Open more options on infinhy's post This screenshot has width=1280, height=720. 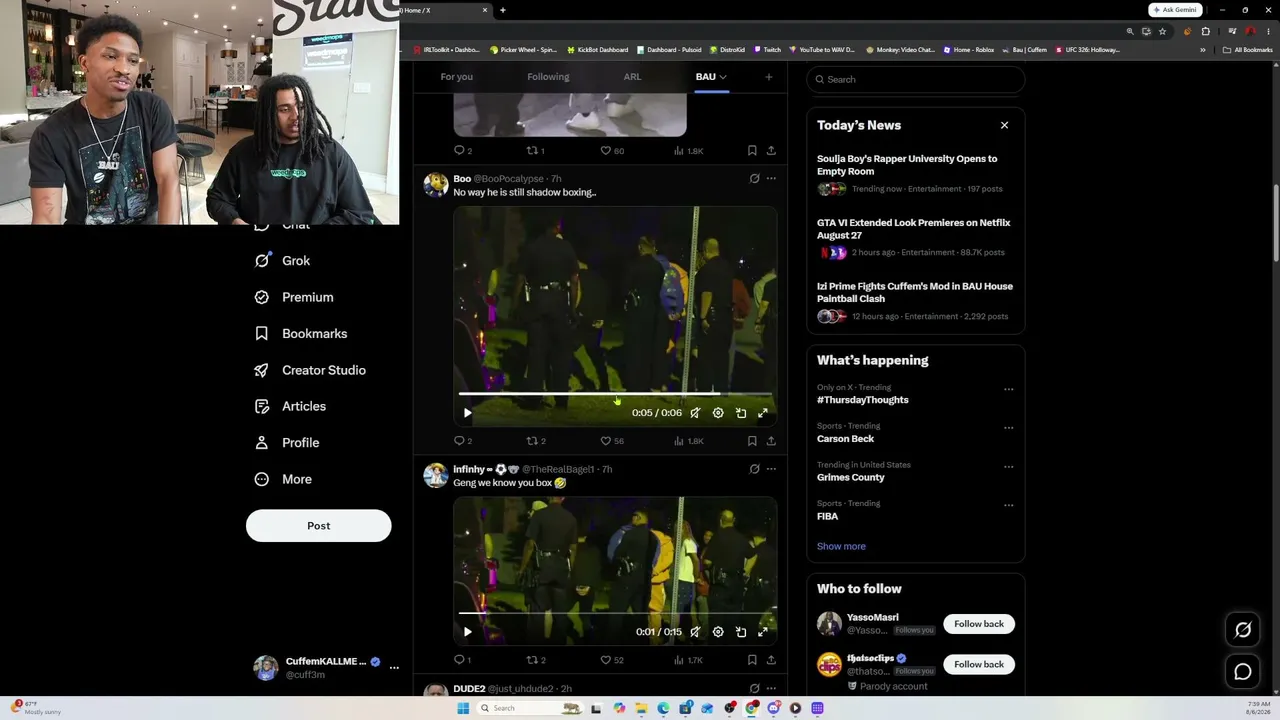tap(771, 469)
